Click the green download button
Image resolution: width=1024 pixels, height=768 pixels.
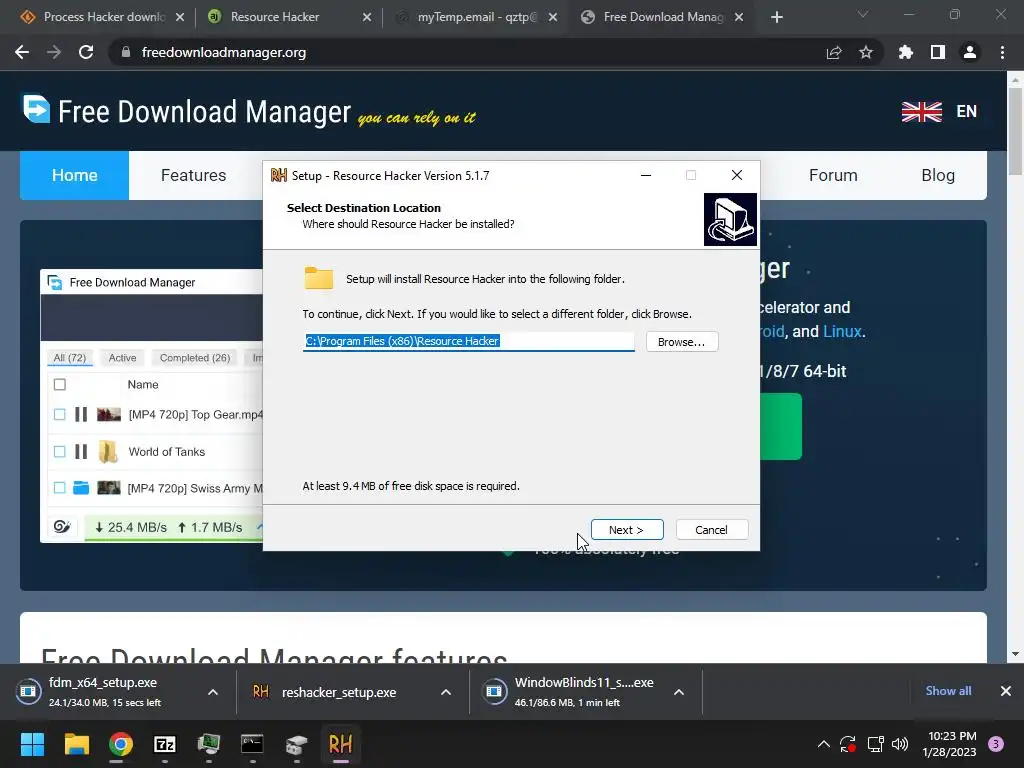pos(781,426)
